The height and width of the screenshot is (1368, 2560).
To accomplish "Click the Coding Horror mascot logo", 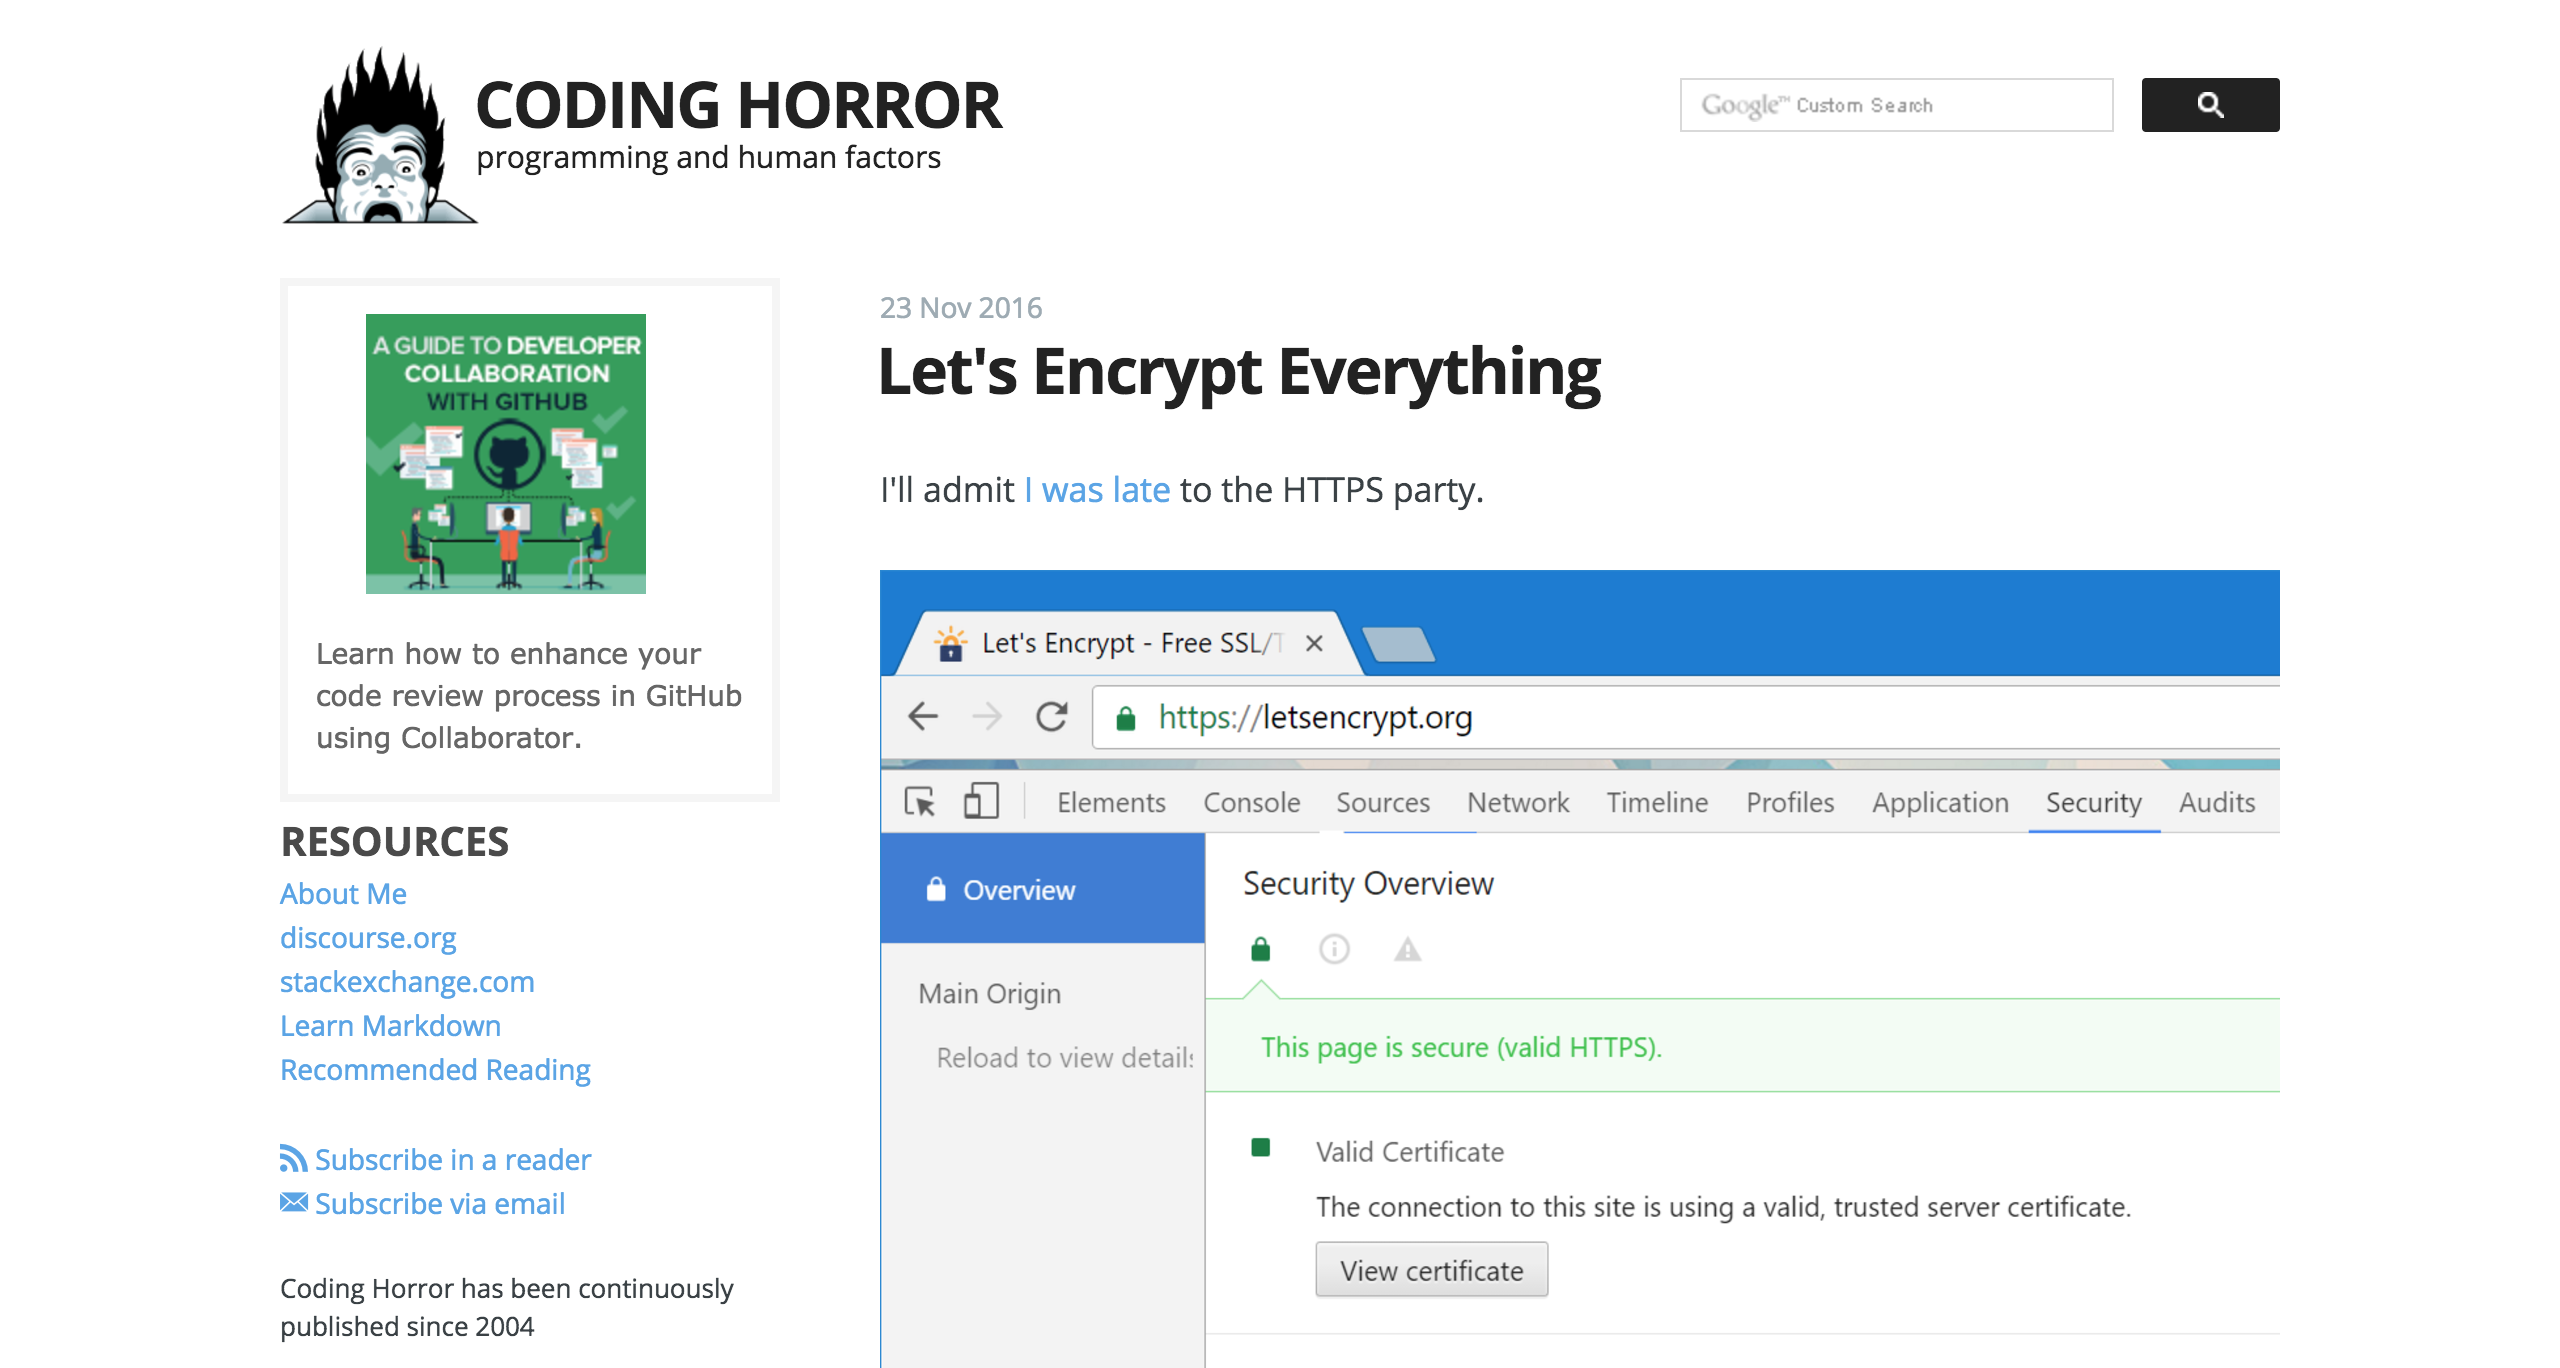I will pos(380,135).
